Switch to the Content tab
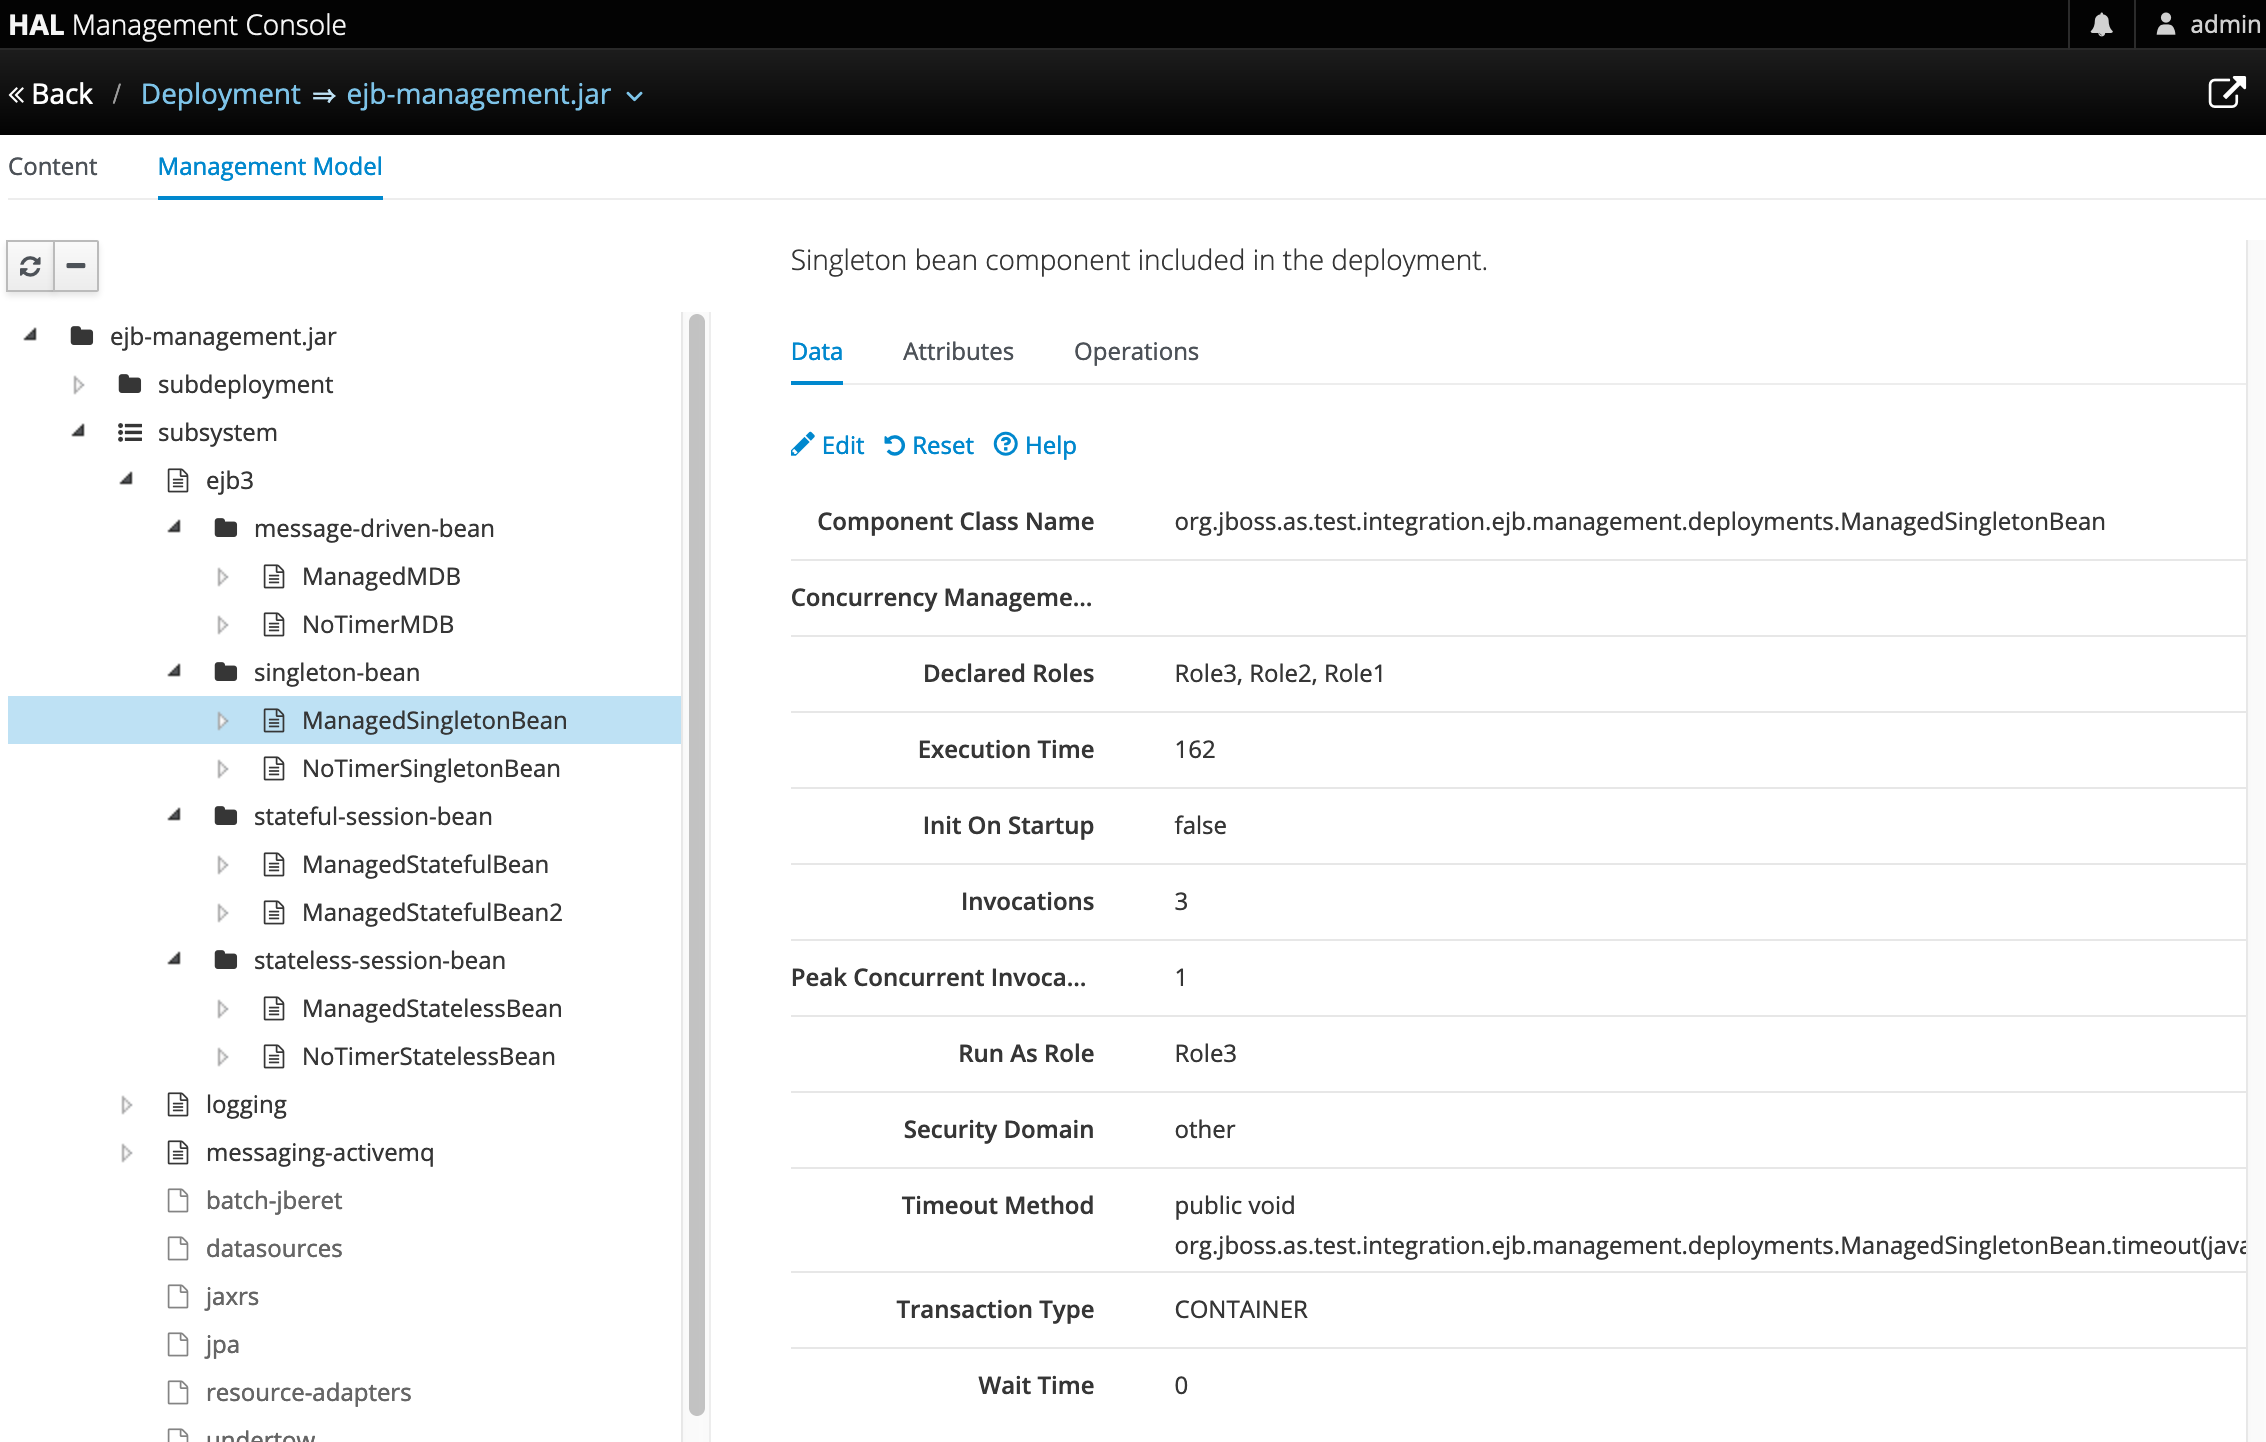The image size is (2266, 1442). (x=52, y=166)
